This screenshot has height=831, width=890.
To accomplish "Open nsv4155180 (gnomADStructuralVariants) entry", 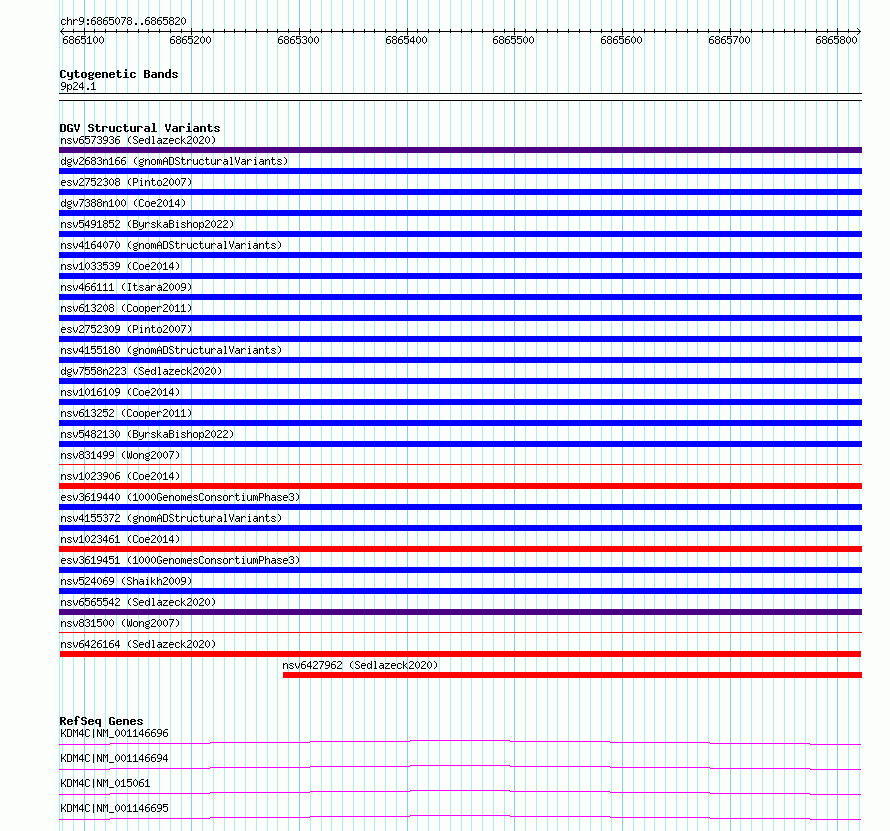I will 171,350.
